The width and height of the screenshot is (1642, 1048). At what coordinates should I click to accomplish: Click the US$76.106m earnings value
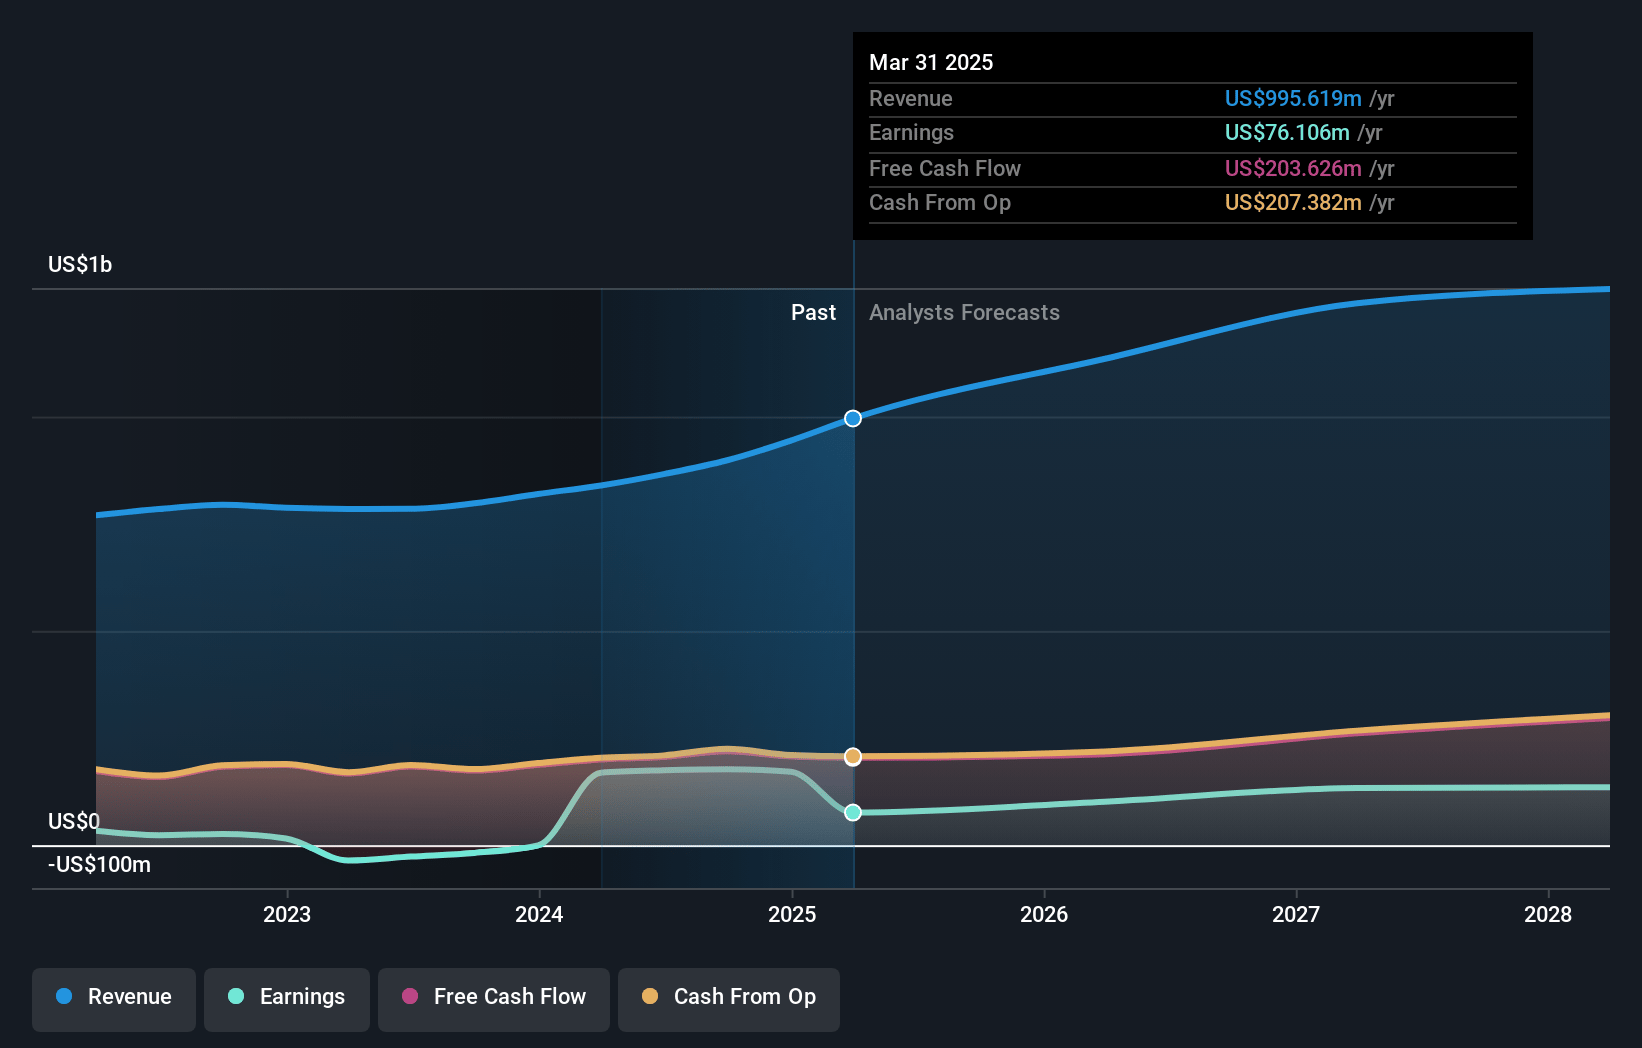pyautogui.click(x=1287, y=132)
